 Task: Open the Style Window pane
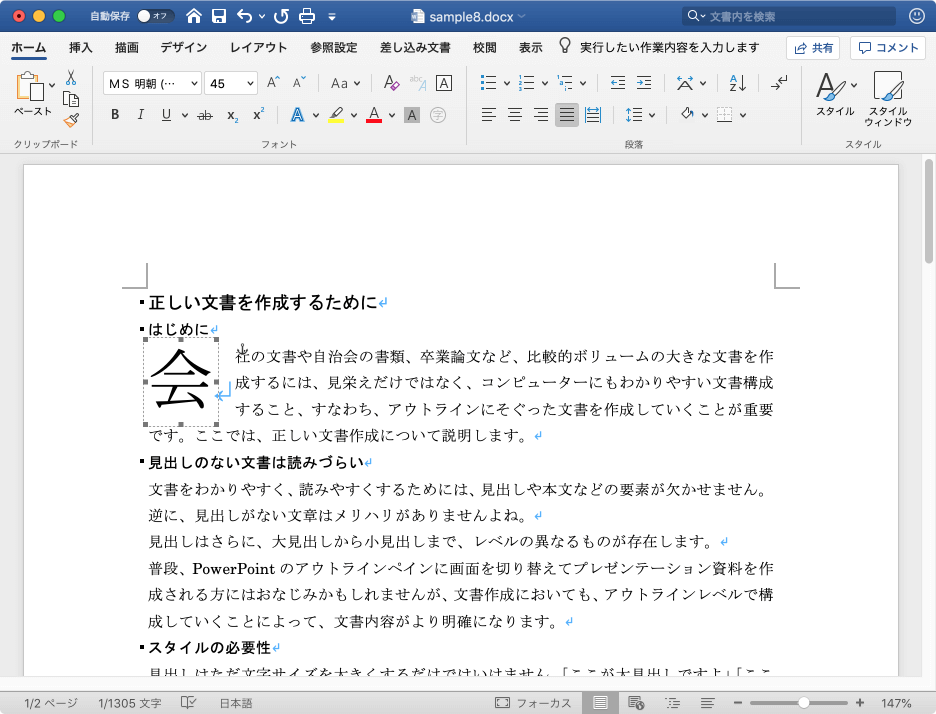[888, 99]
